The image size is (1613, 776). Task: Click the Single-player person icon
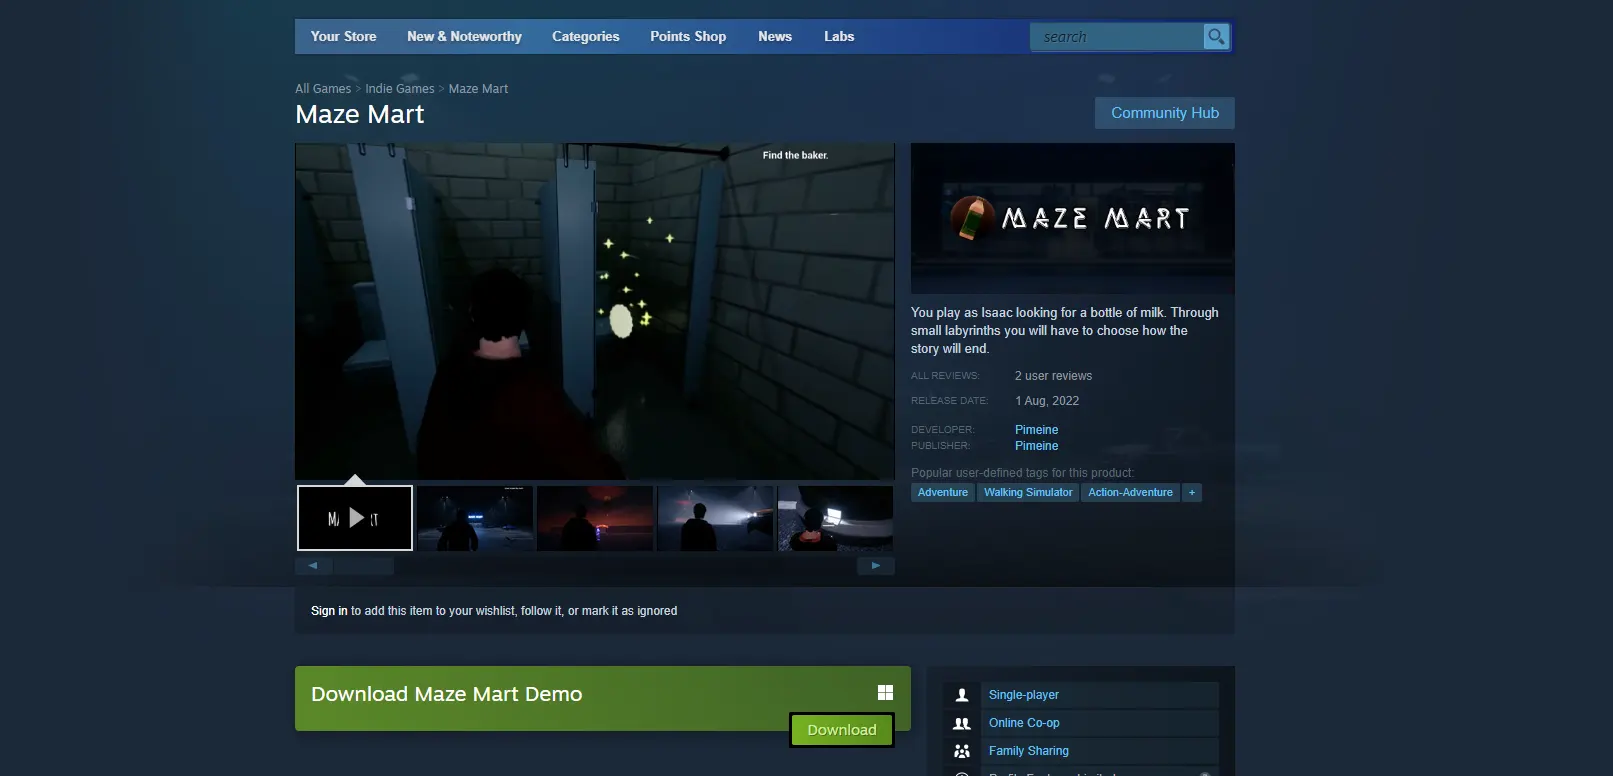(962, 695)
